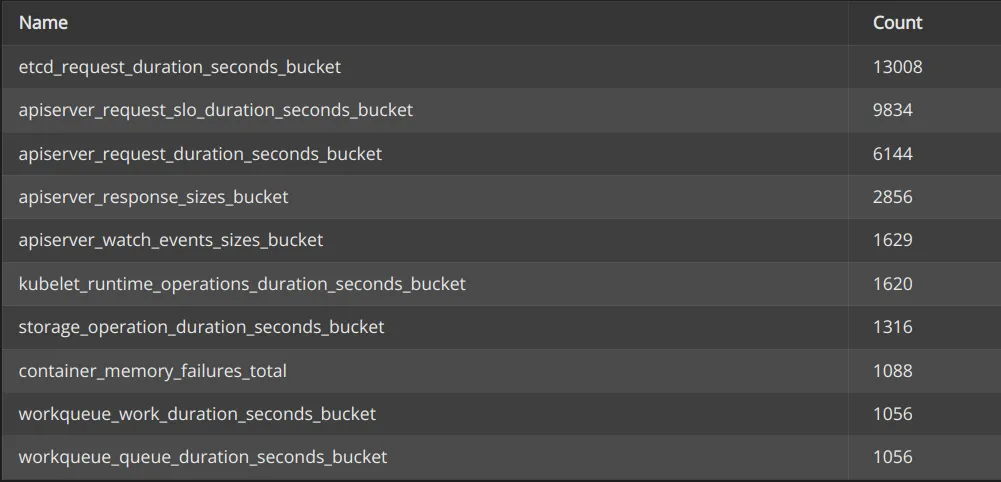Image resolution: width=1001 pixels, height=482 pixels.
Task: Sort table by Name column header
Action: [43, 22]
